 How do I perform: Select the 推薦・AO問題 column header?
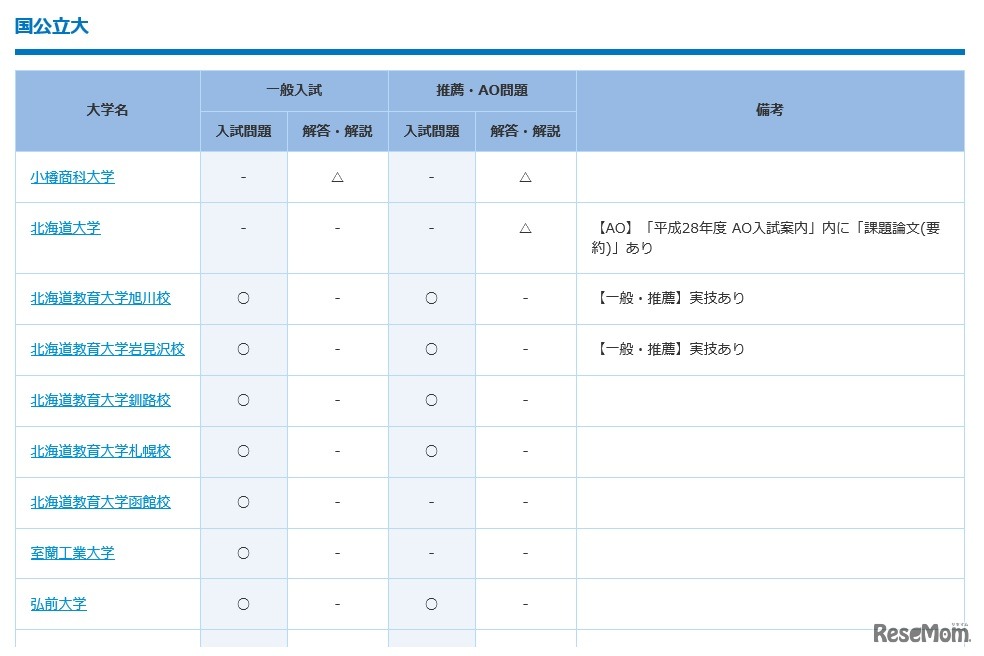point(480,90)
